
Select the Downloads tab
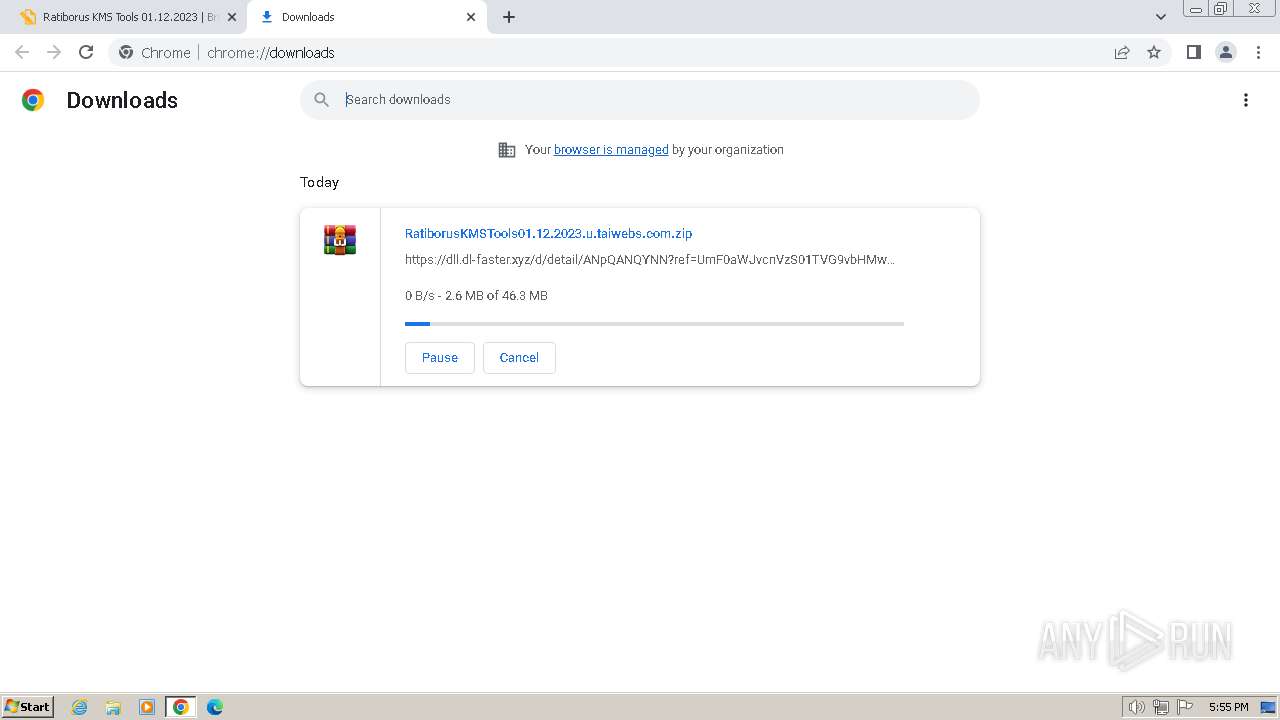(366, 17)
